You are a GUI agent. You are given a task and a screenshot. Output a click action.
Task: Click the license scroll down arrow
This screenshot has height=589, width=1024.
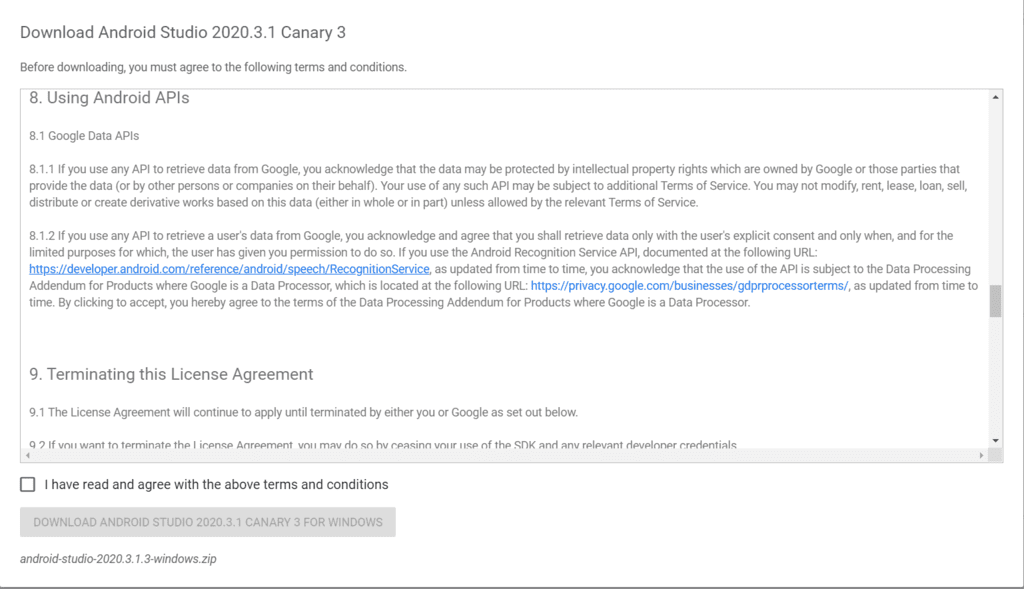[x=995, y=441]
